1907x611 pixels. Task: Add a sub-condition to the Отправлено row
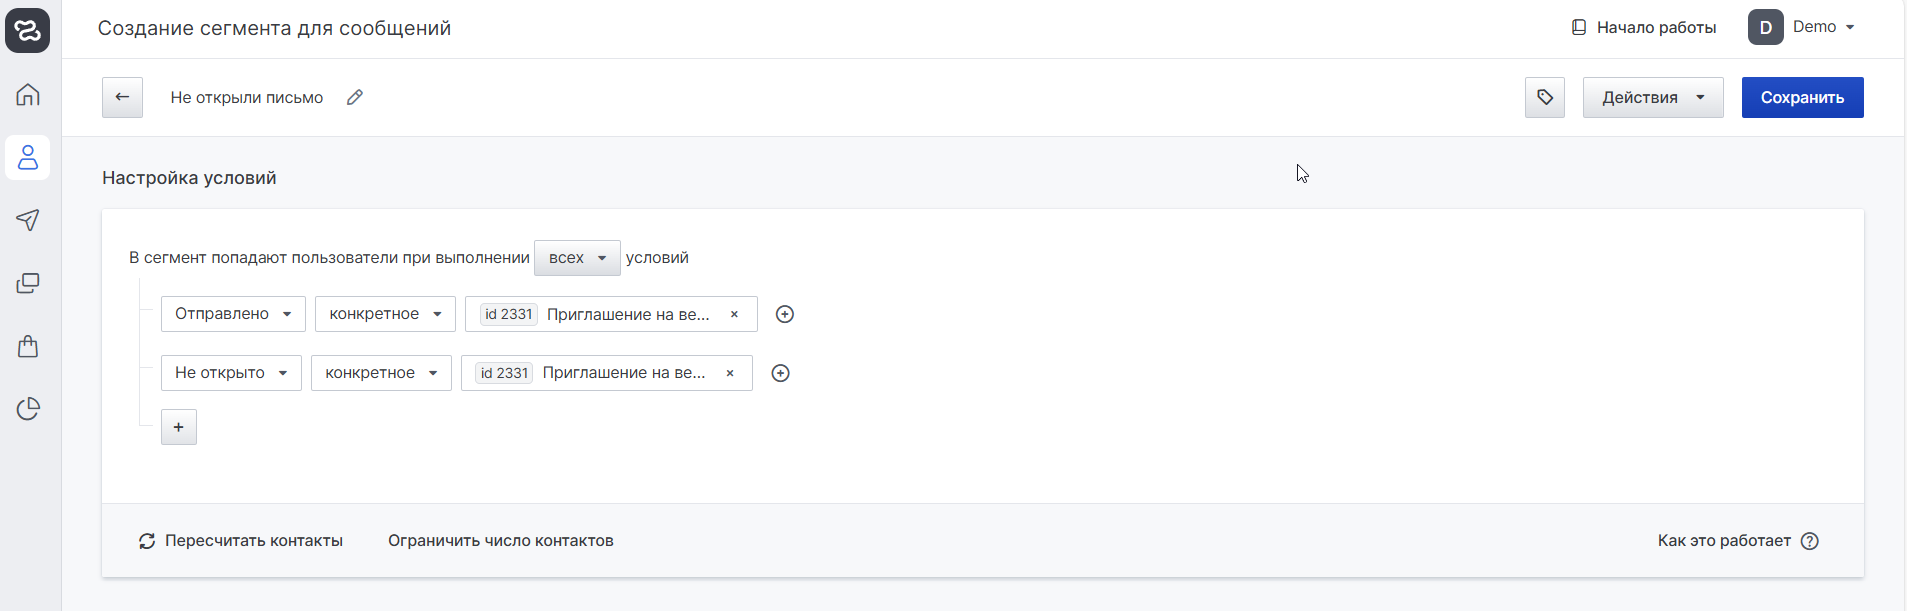click(x=785, y=314)
